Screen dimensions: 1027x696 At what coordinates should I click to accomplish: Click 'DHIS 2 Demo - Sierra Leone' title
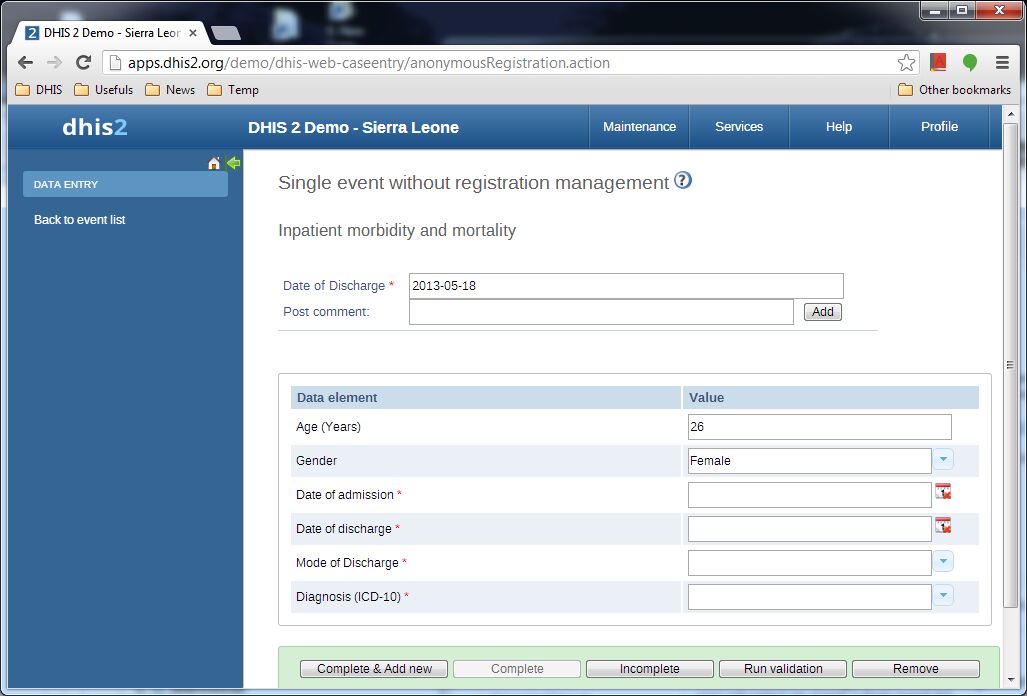pos(353,127)
